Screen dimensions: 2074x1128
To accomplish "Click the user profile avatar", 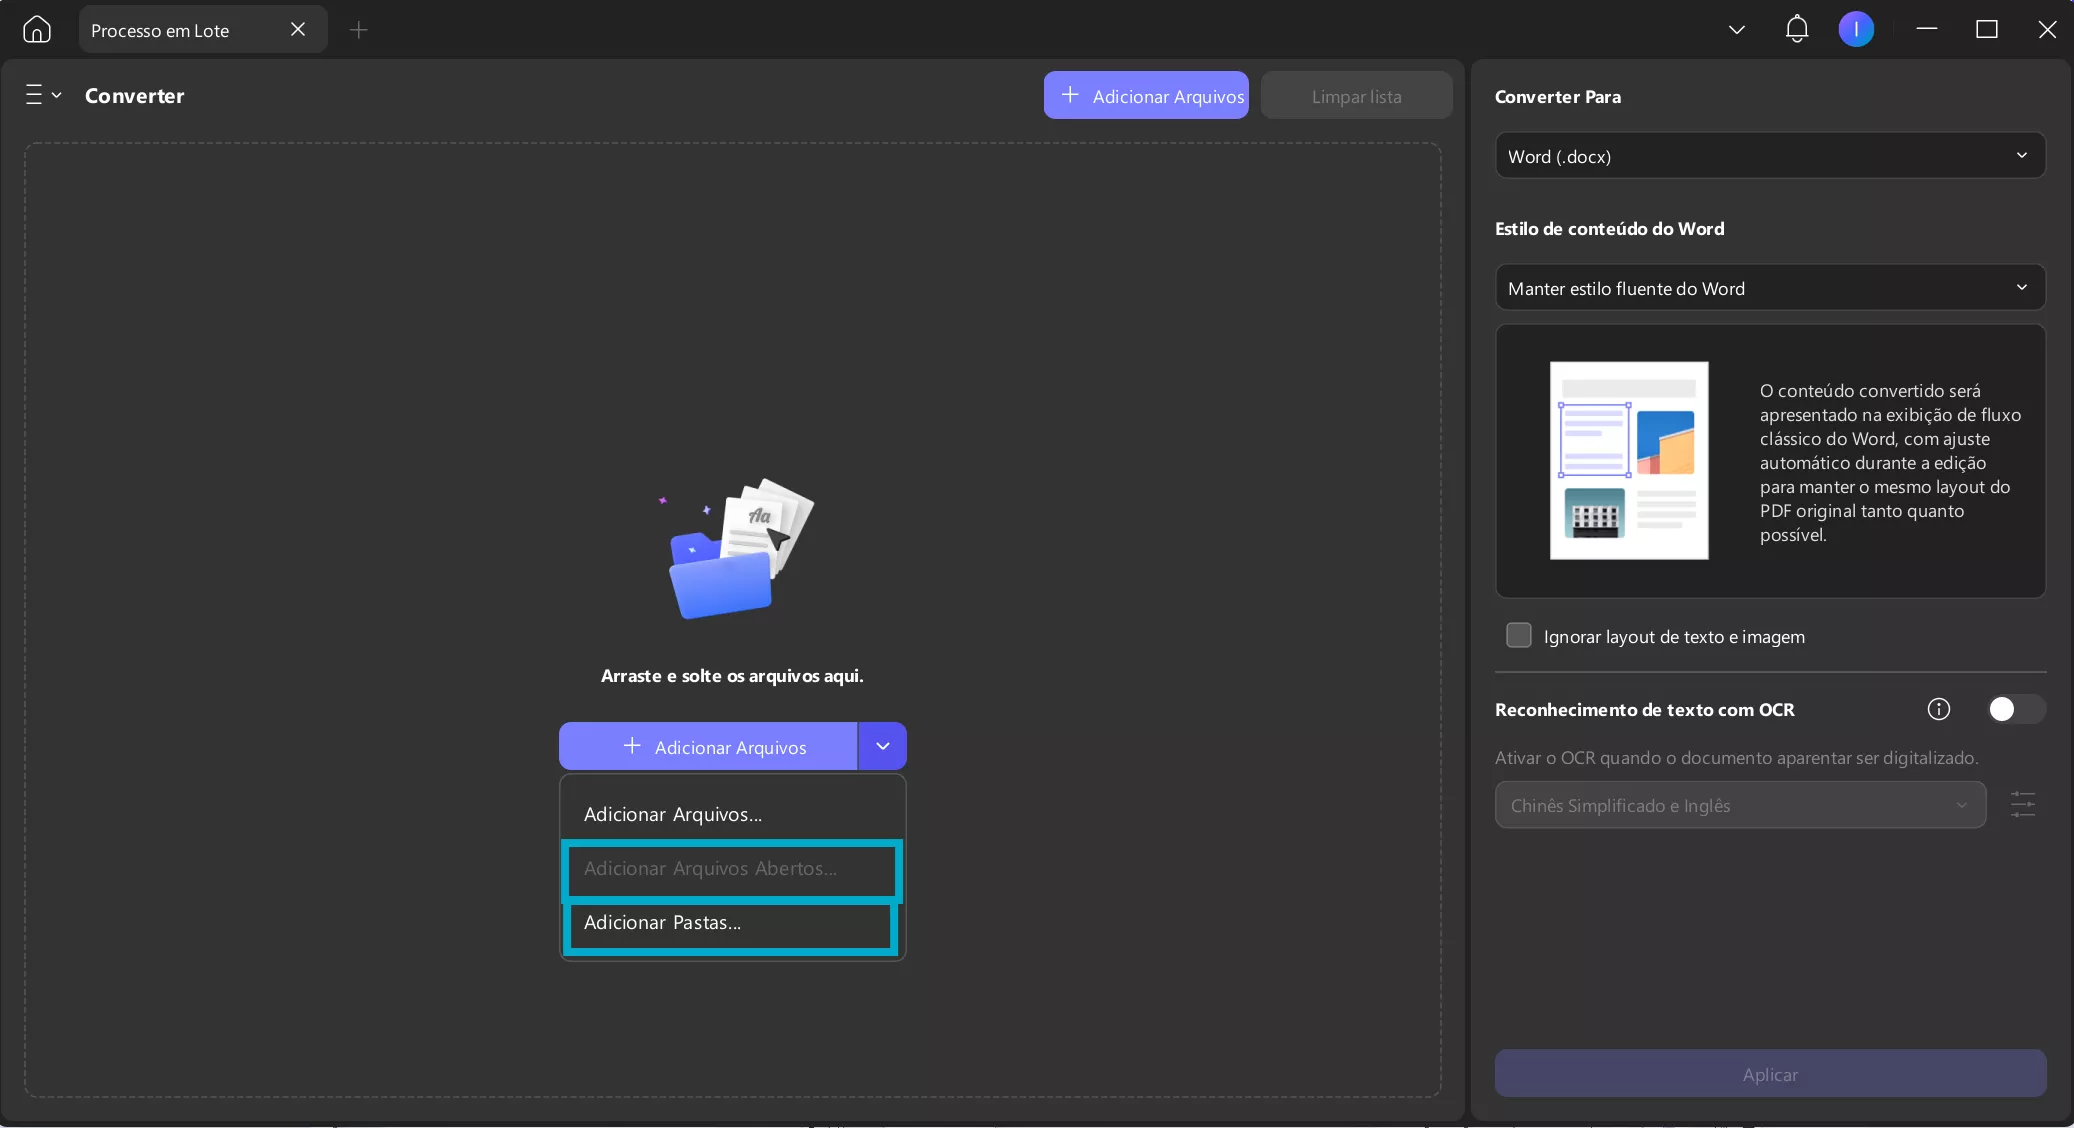I will tap(1856, 30).
